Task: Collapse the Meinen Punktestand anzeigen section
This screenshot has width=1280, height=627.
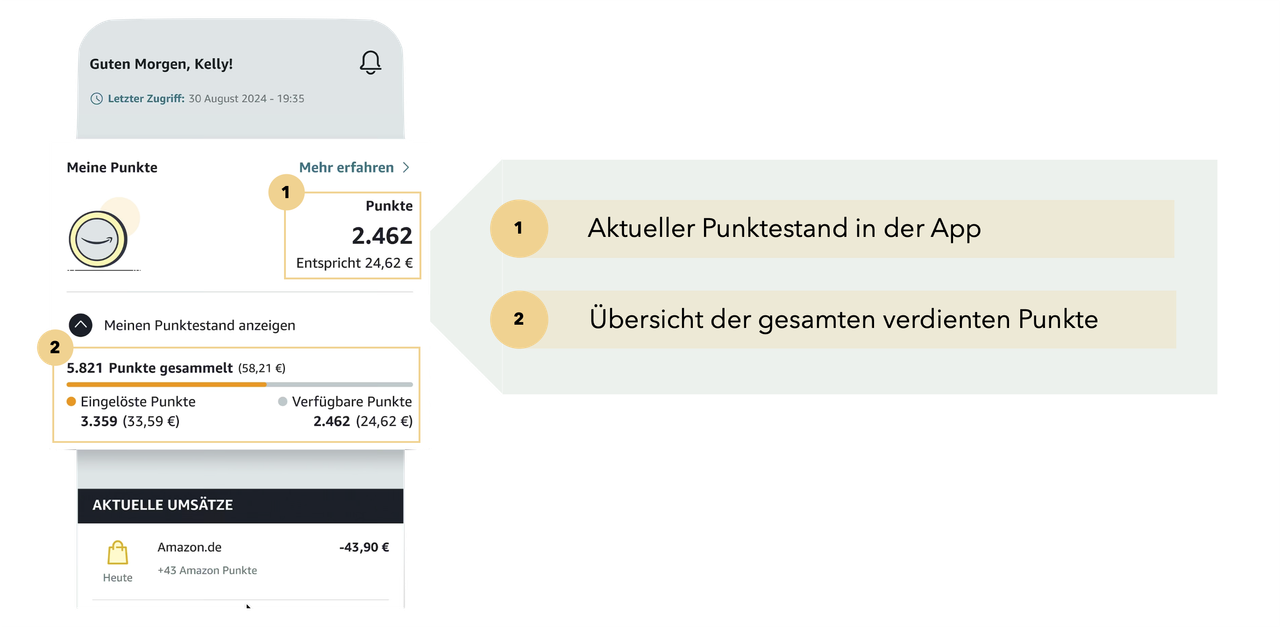Action: [x=82, y=325]
